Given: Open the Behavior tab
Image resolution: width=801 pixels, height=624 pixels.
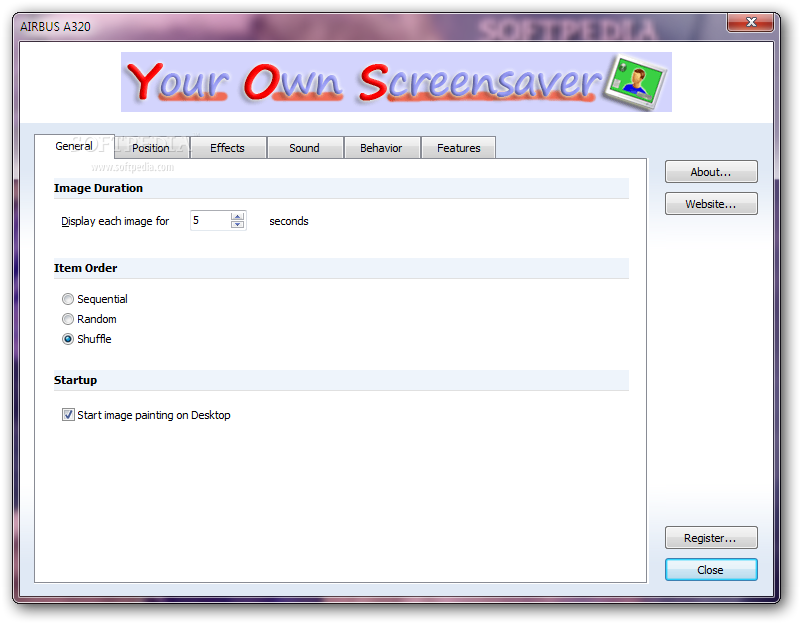Looking at the screenshot, I should pos(381,148).
